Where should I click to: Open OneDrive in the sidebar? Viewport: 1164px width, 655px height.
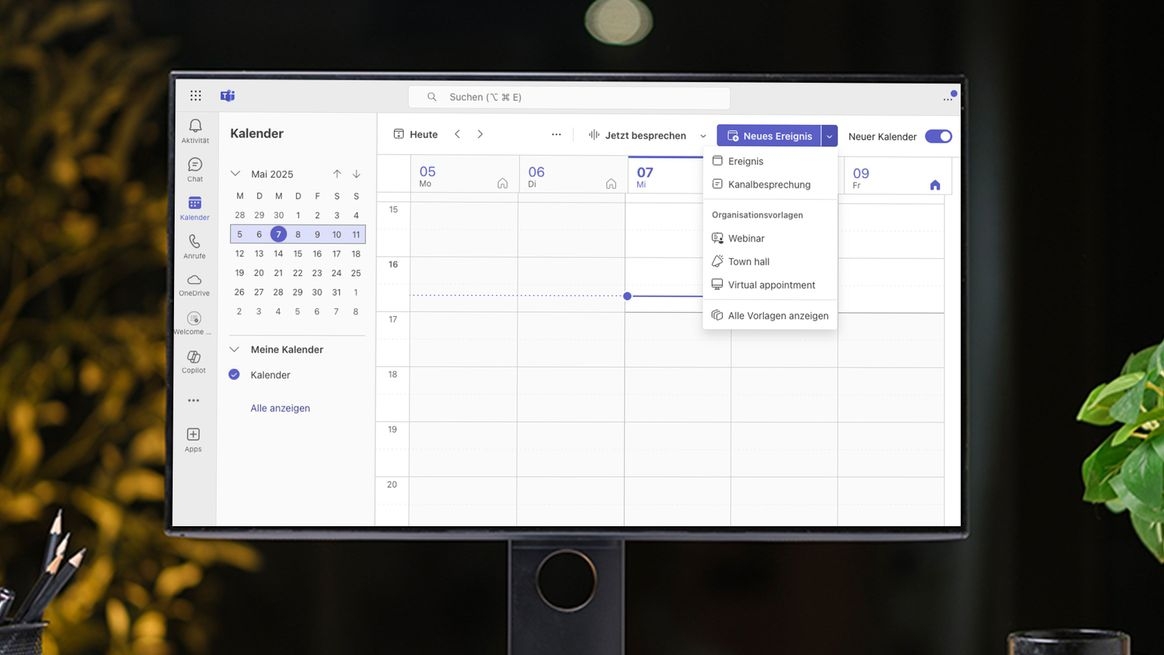195,281
